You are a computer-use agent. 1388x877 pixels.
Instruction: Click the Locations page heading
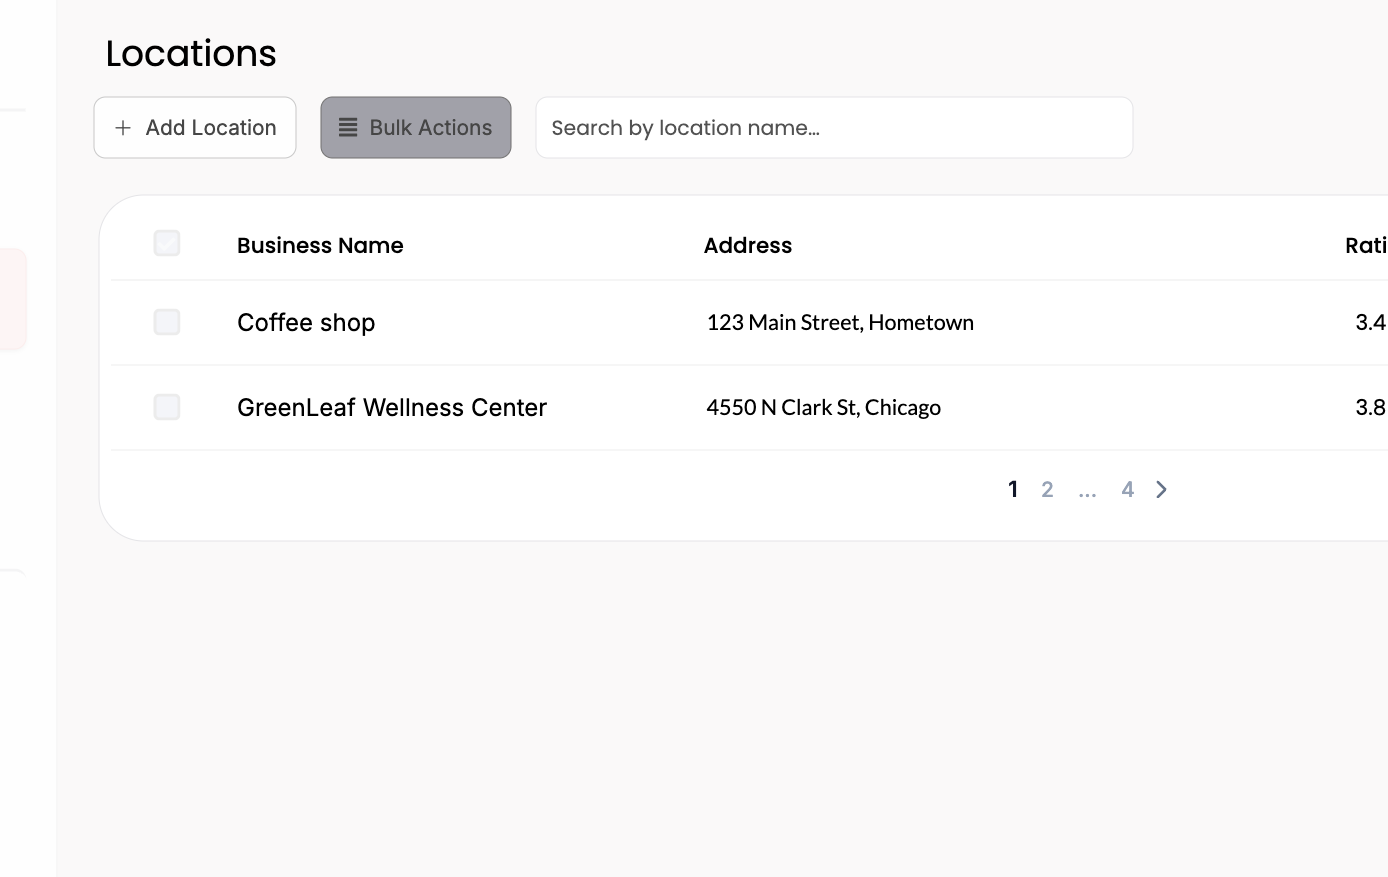[x=191, y=54]
